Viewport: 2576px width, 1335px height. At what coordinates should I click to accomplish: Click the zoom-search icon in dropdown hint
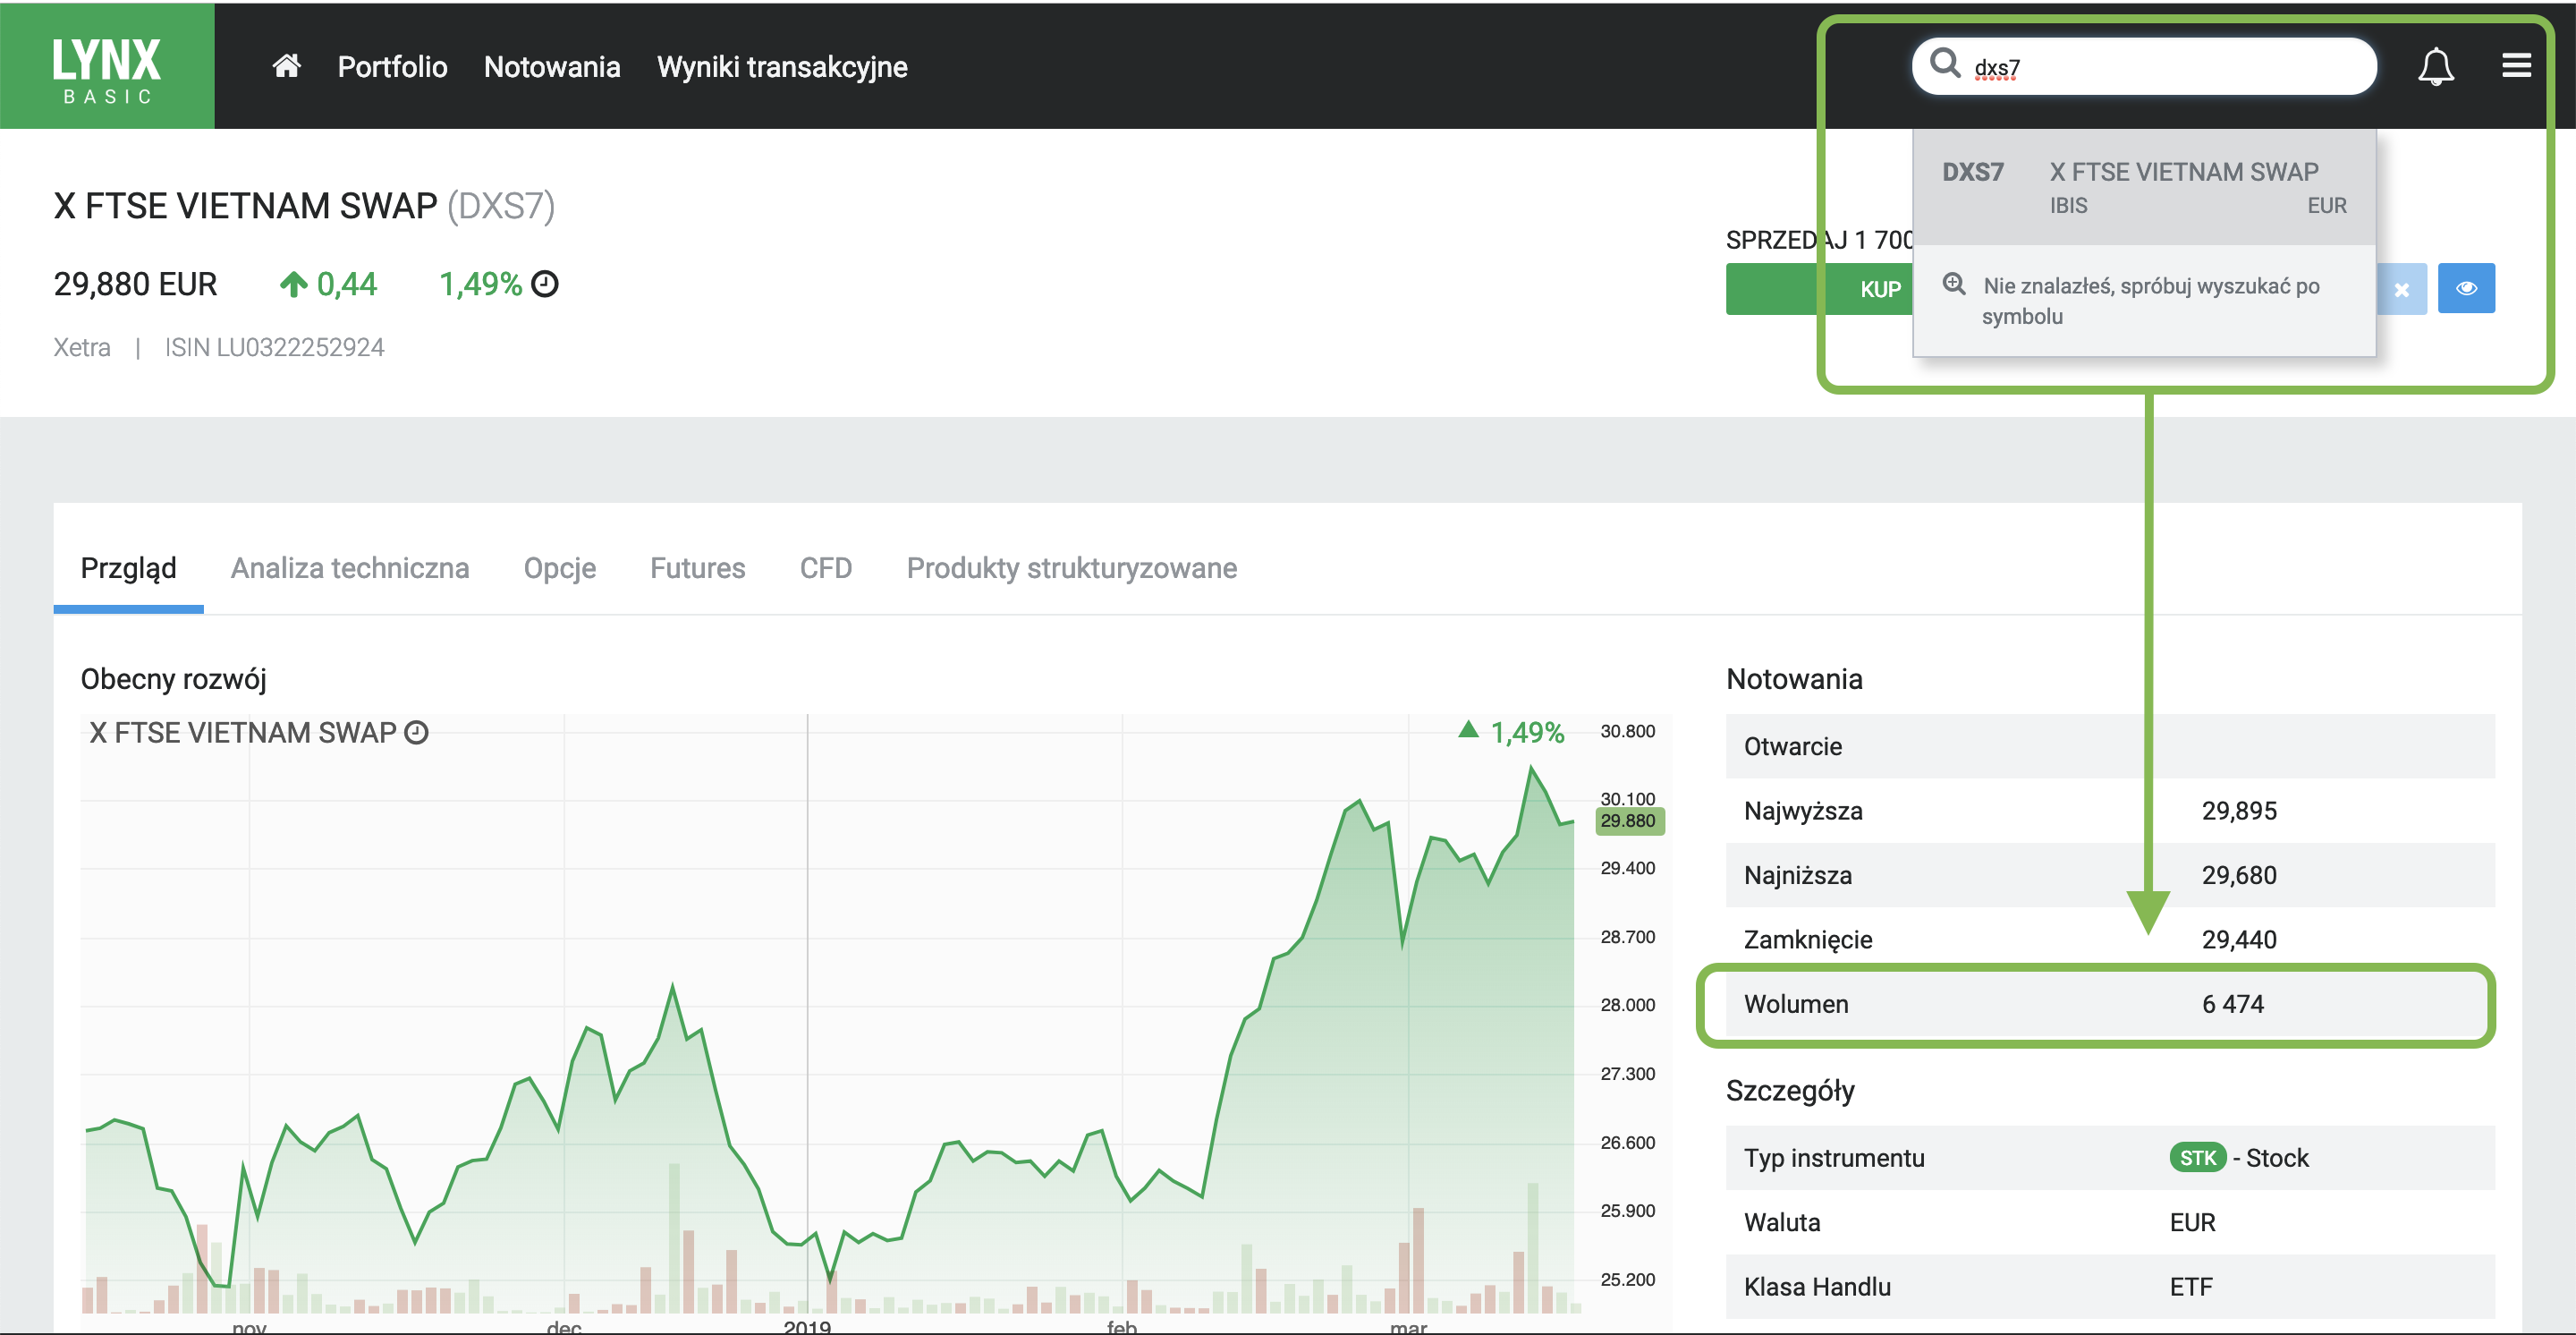click(1953, 285)
